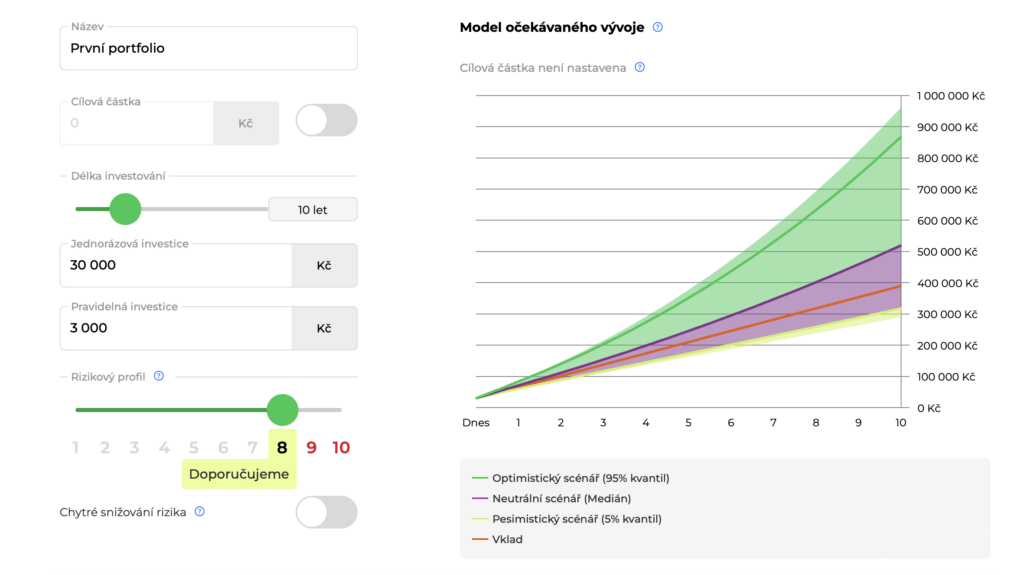This screenshot has height=575, width=1024.
Task: Toggle Chytré snižování rizika switch on
Action: click(326, 512)
